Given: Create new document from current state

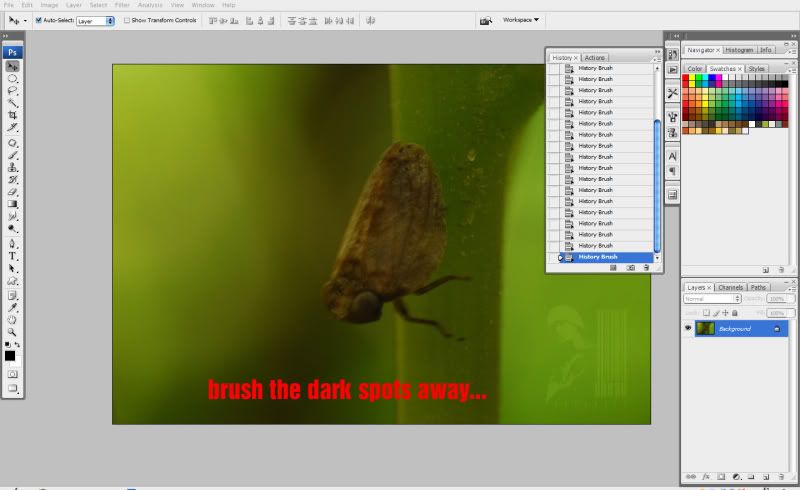Looking at the screenshot, I should pos(613,268).
